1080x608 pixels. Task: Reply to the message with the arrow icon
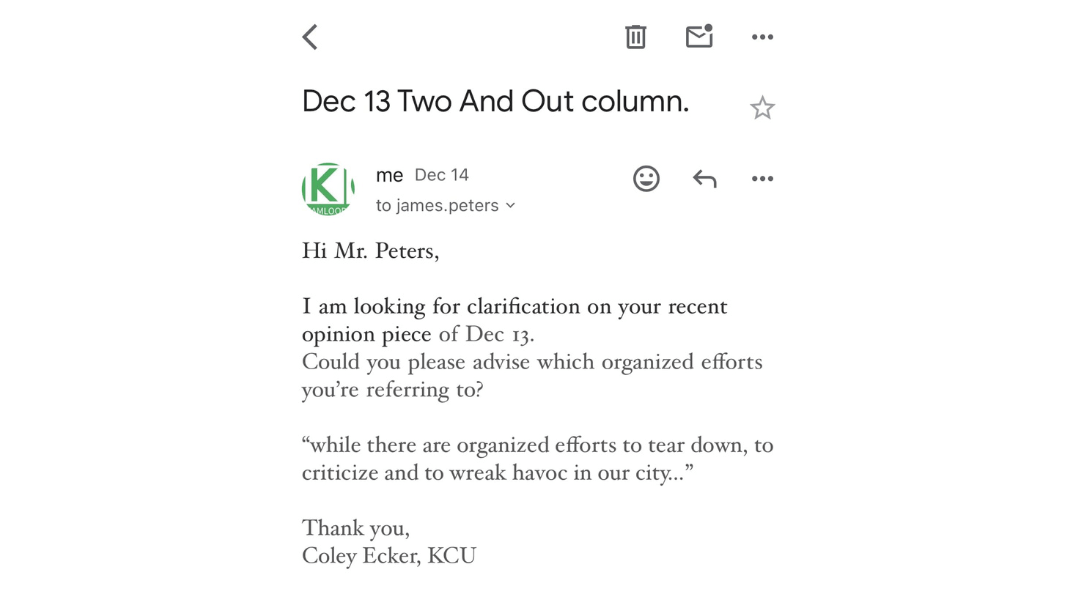click(x=704, y=179)
